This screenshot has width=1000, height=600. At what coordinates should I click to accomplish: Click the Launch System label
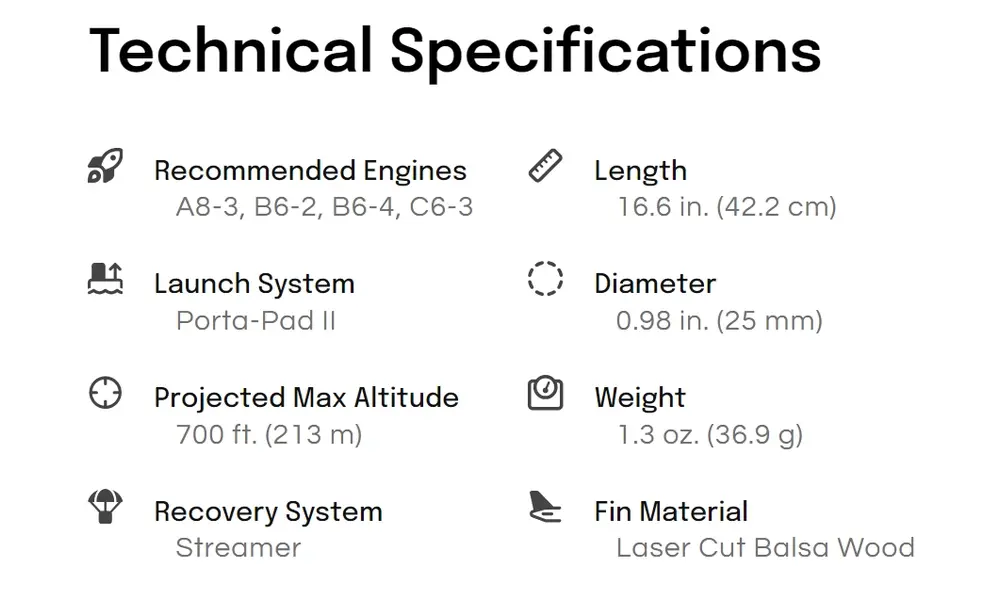(x=254, y=284)
